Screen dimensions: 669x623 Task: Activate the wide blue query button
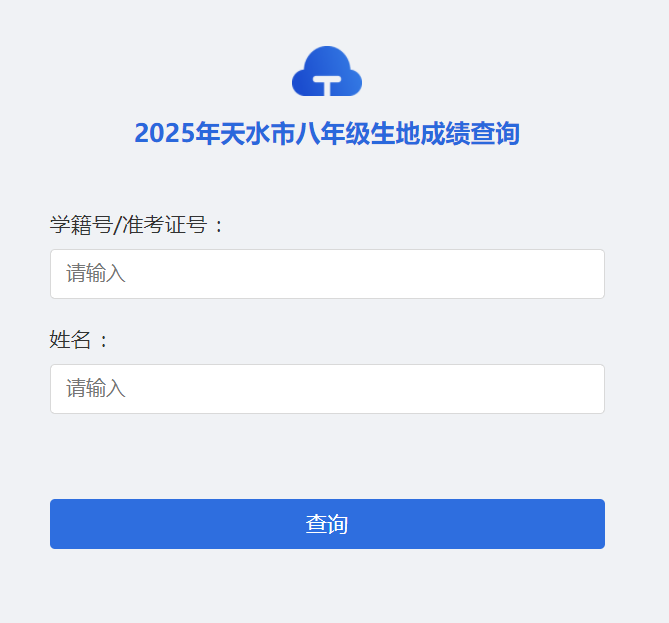(x=327, y=524)
